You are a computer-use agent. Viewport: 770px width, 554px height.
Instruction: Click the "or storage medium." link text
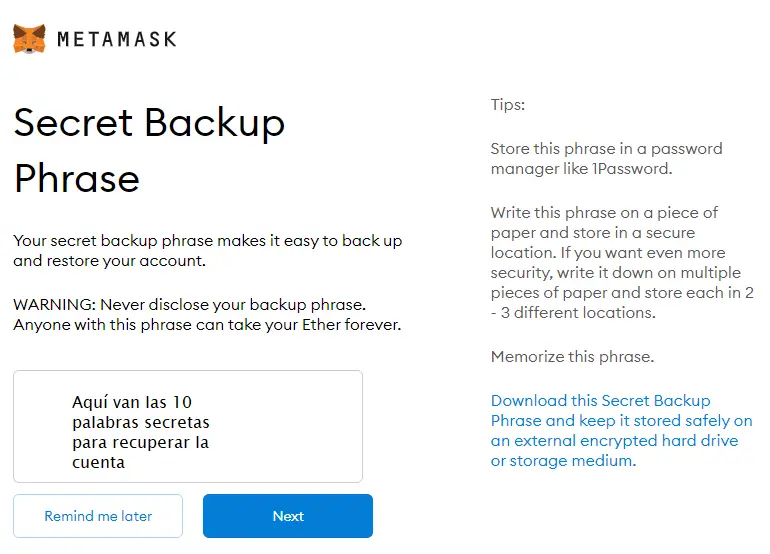tap(562, 461)
